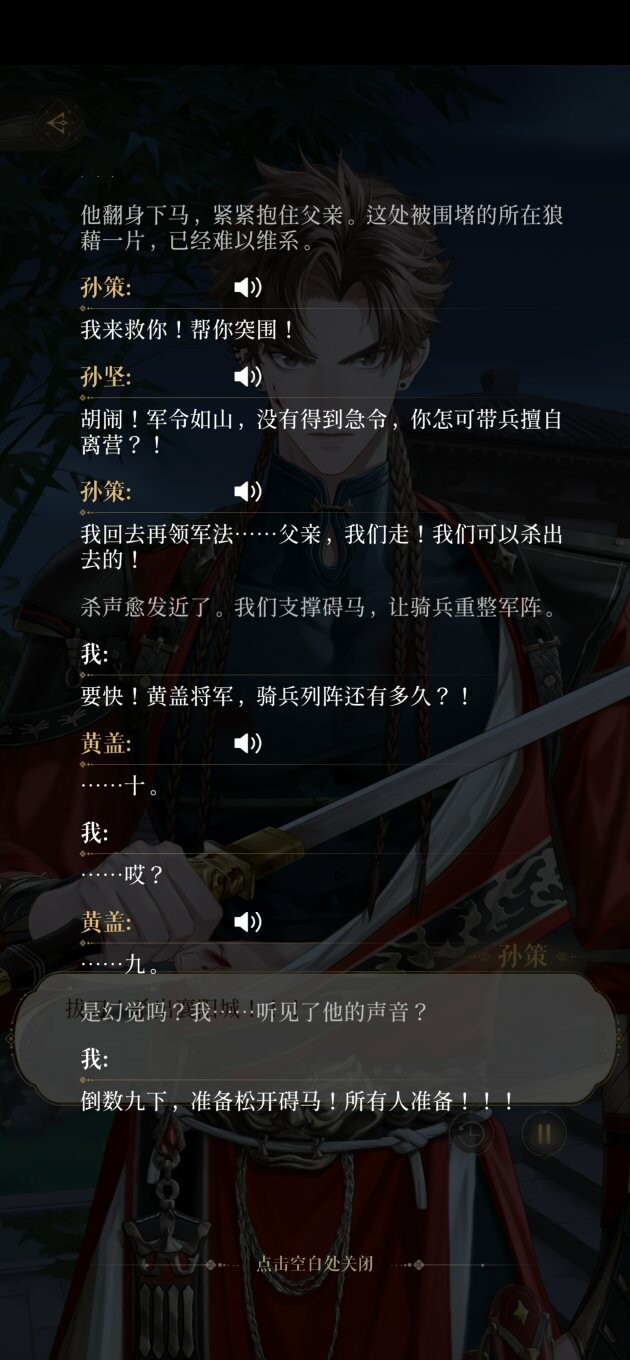Tap 孙坚's line starting "胡闹!军令如山"

coord(322,432)
